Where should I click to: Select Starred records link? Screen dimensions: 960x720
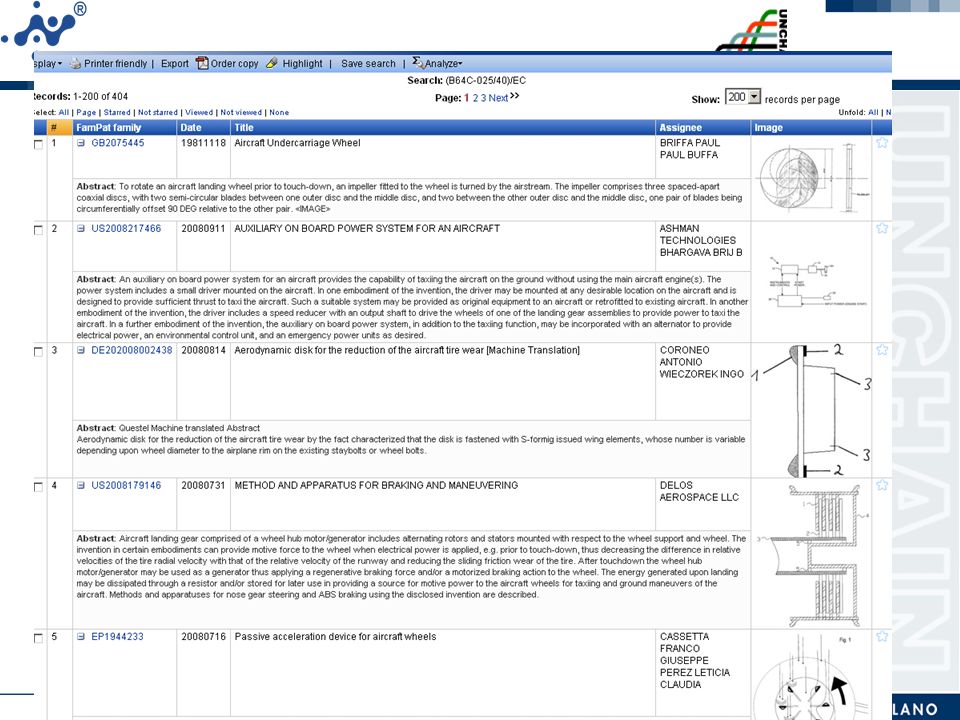(x=117, y=113)
